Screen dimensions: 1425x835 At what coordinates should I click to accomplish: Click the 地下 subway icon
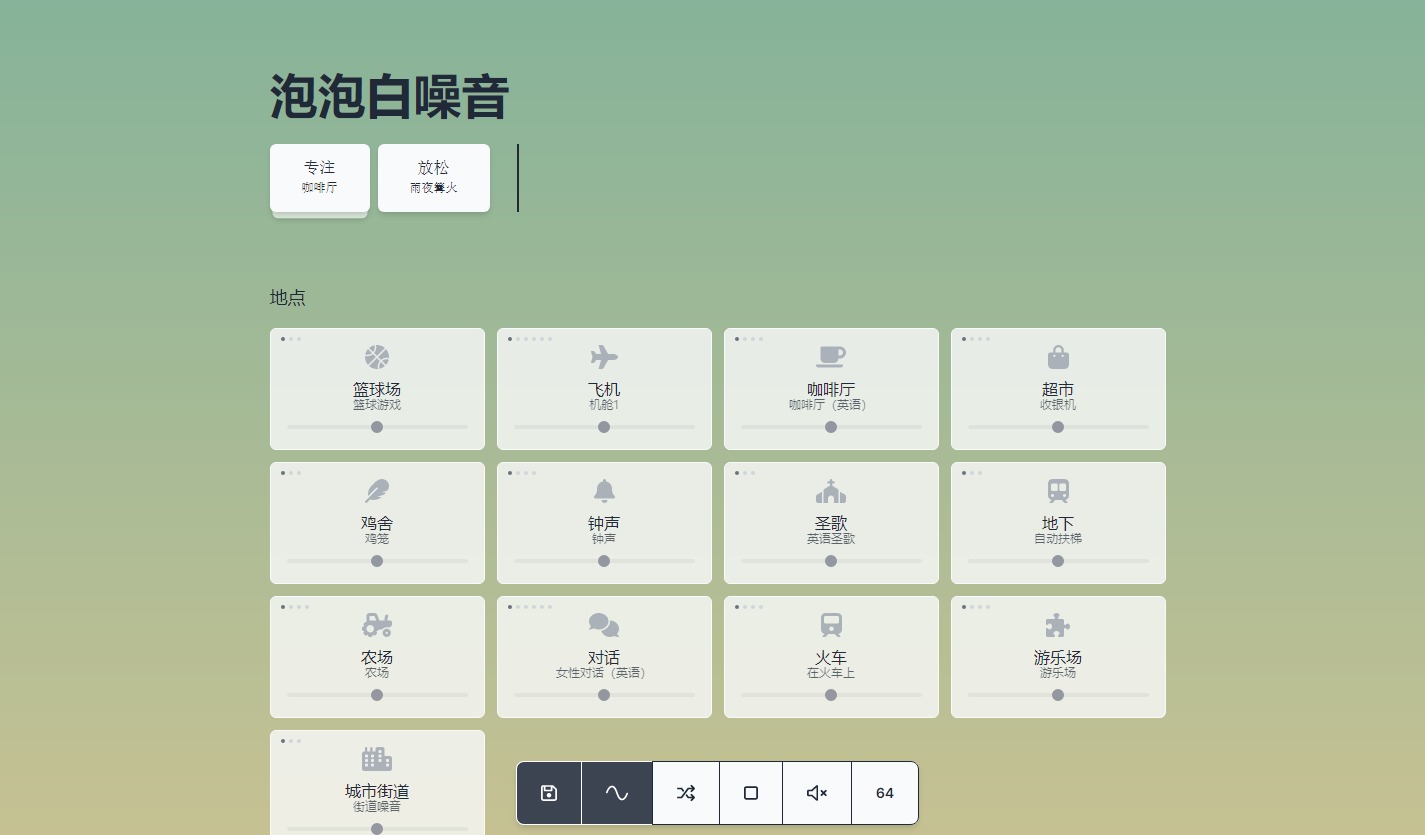1058,491
